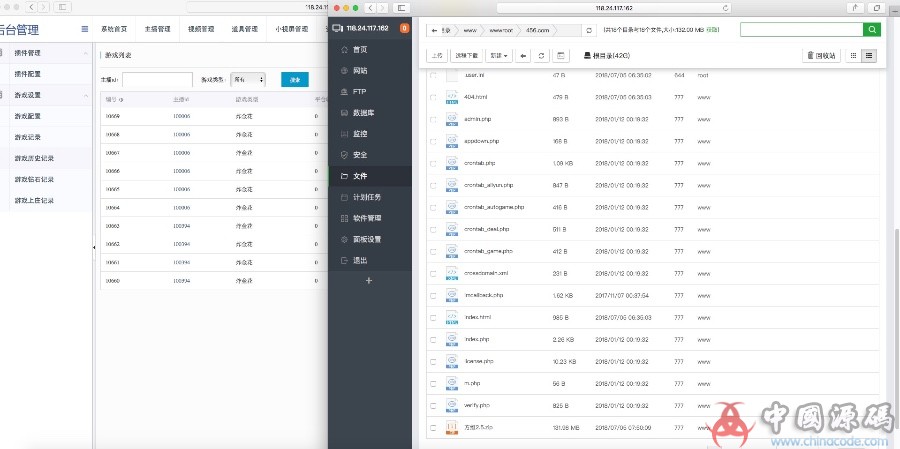This screenshot has height=449, width=900.
Task: Open 系统首页 tab in back window
Action: coord(114,29)
